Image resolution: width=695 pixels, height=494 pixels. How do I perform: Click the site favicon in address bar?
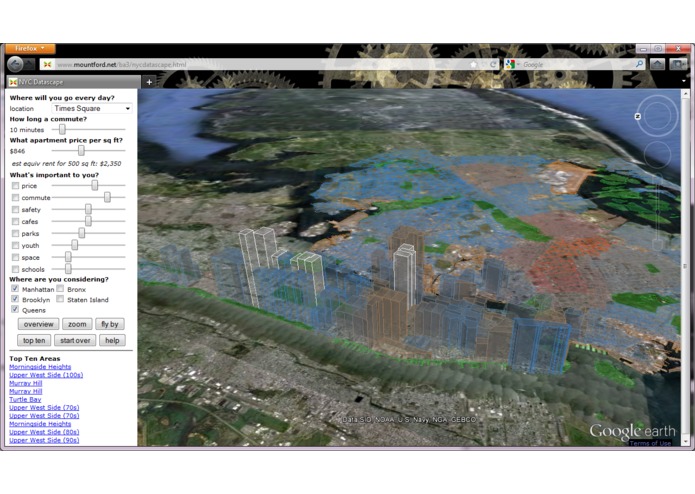coord(47,65)
